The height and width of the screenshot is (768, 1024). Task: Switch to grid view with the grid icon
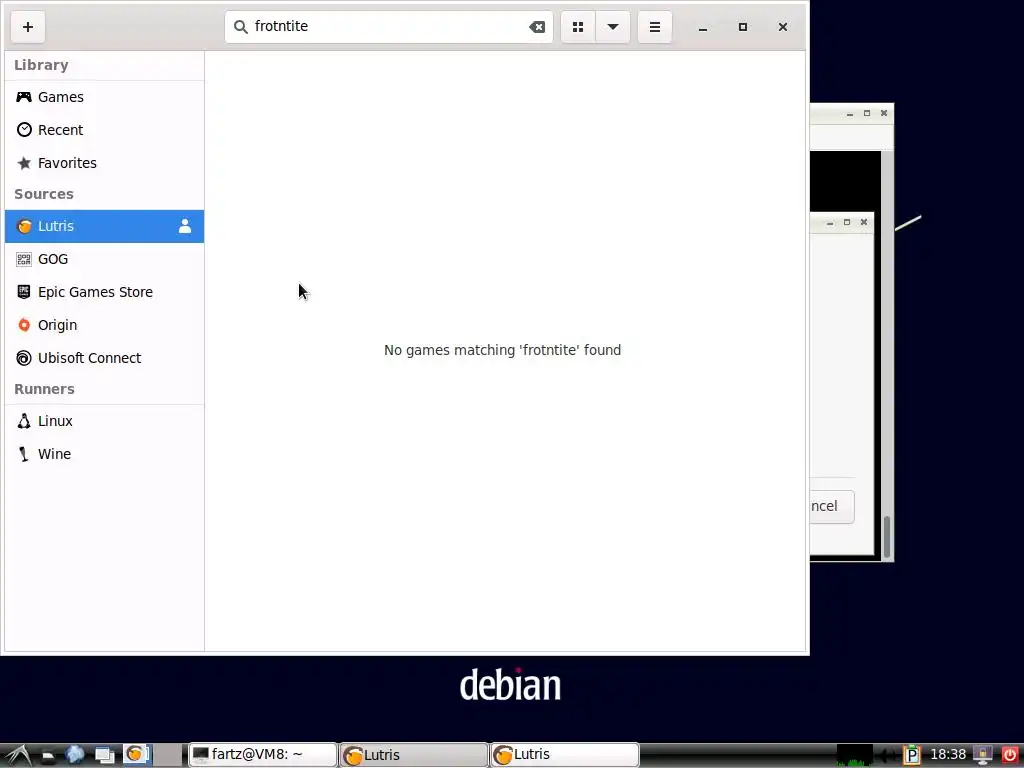tap(578, 27)
